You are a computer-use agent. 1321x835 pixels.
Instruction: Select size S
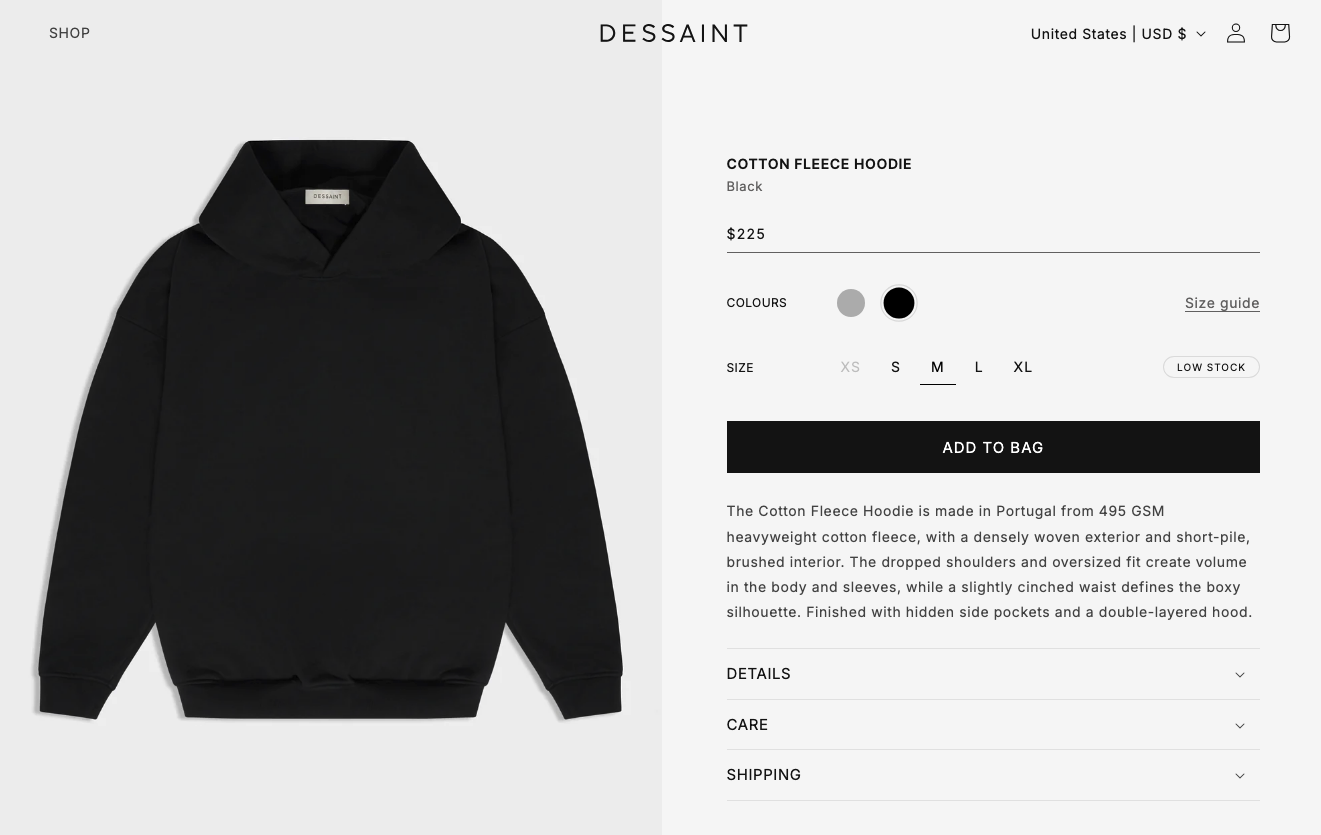(x=895, y=367)
